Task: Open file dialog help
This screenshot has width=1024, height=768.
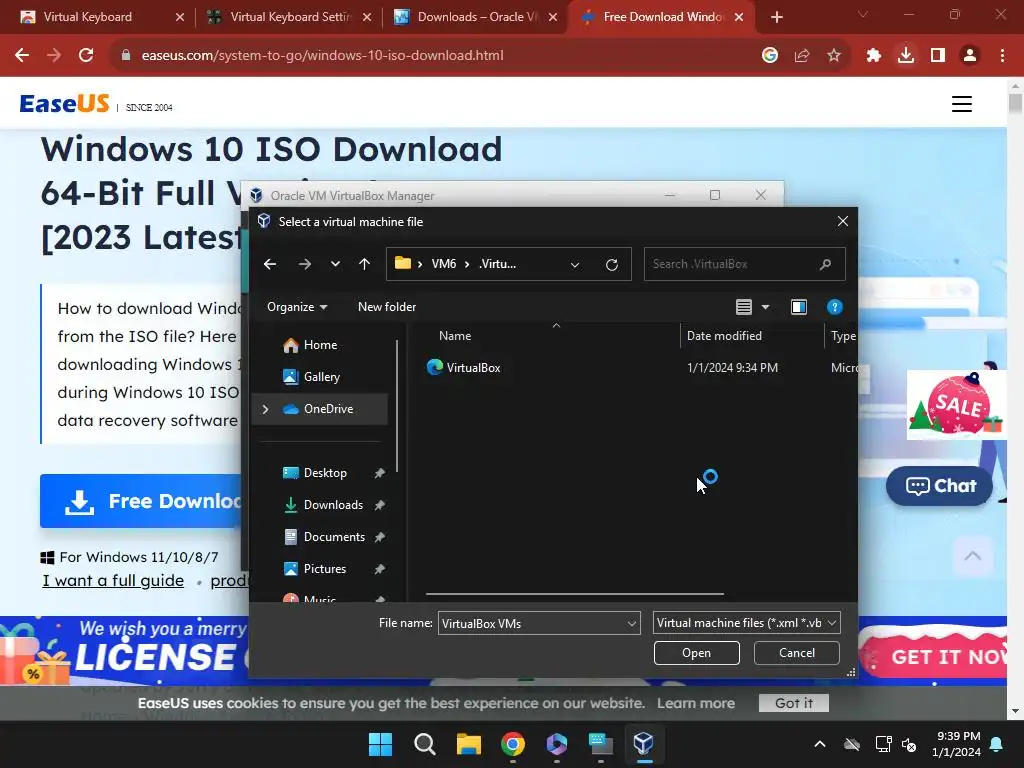Action: click(x=835, y=307)
